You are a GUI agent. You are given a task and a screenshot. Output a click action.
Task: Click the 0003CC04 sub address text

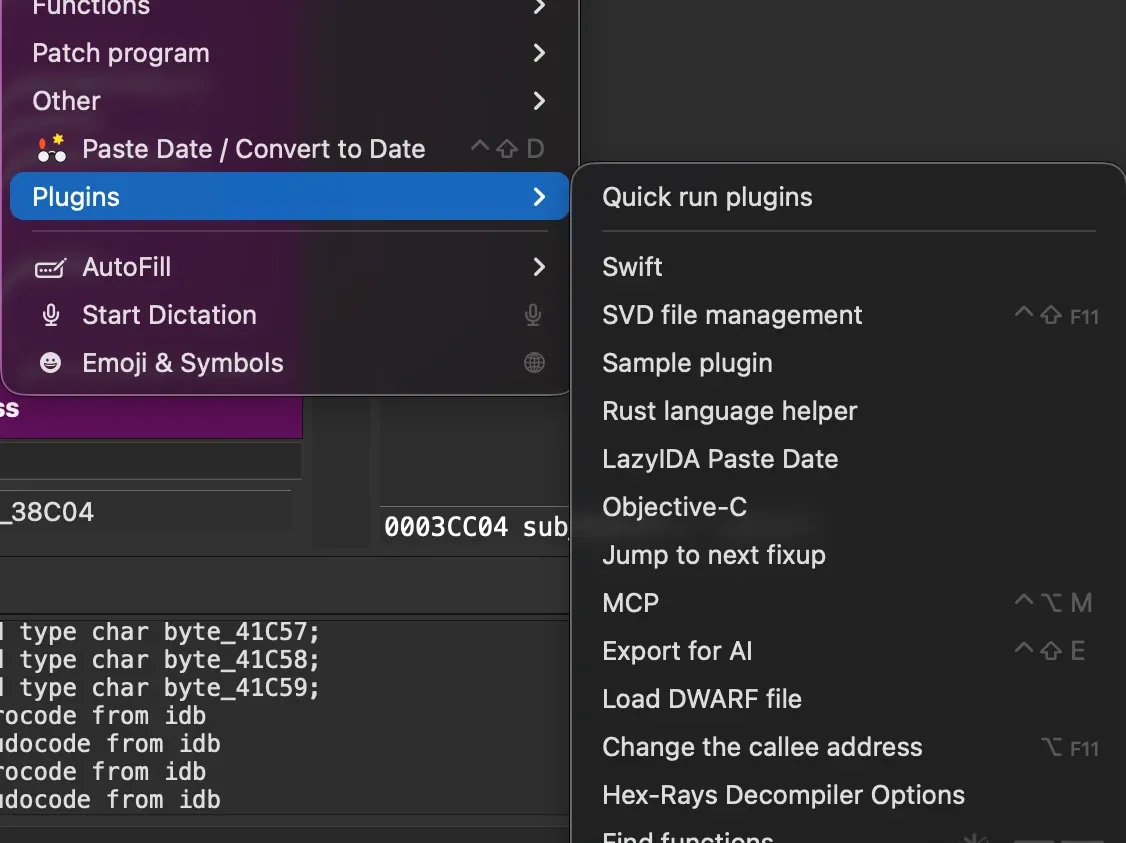point(475,527)
